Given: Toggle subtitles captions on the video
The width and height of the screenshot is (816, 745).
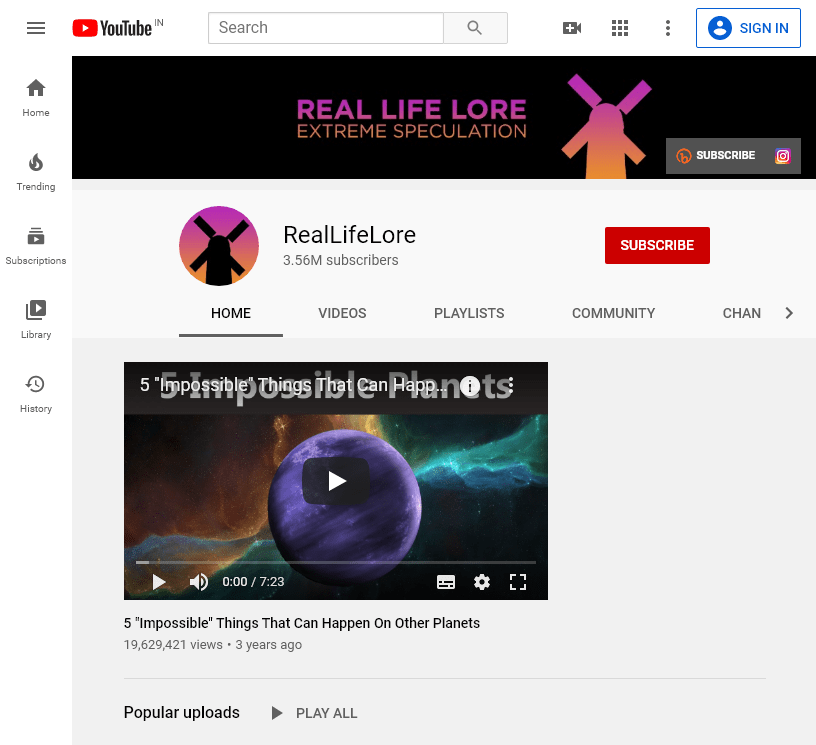Looking at the screenshot, I should click(x=446, y=582).
